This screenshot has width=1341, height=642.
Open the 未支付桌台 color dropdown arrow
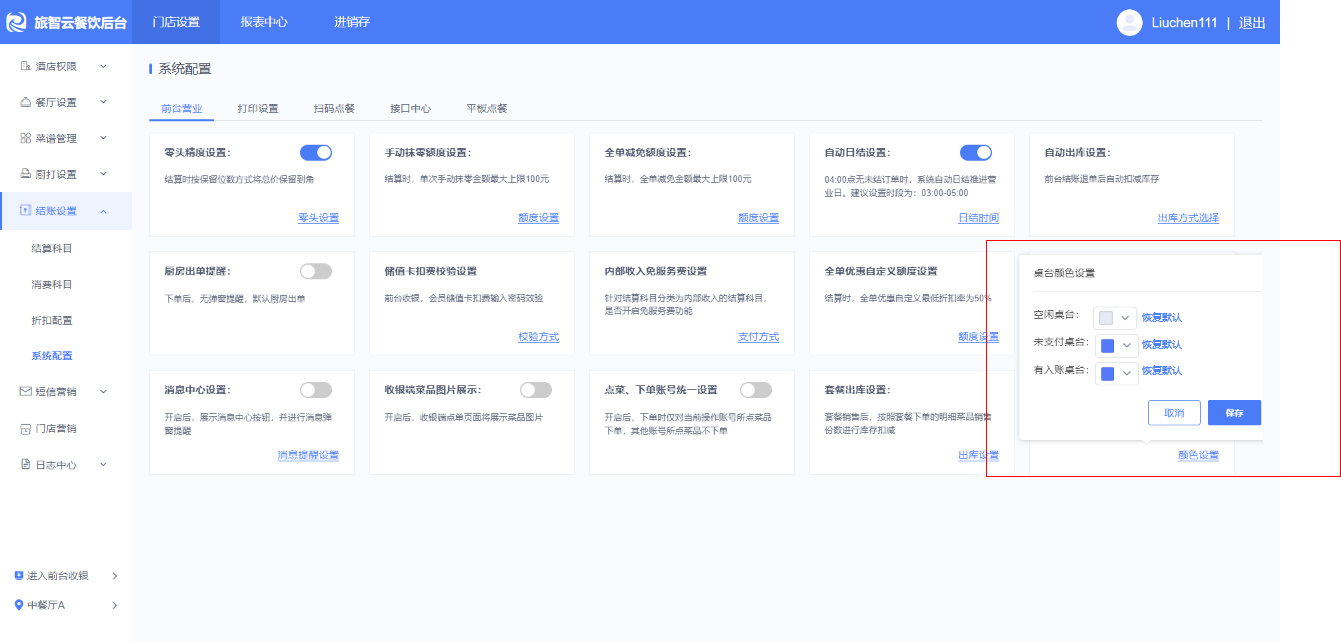(1127, 345)
